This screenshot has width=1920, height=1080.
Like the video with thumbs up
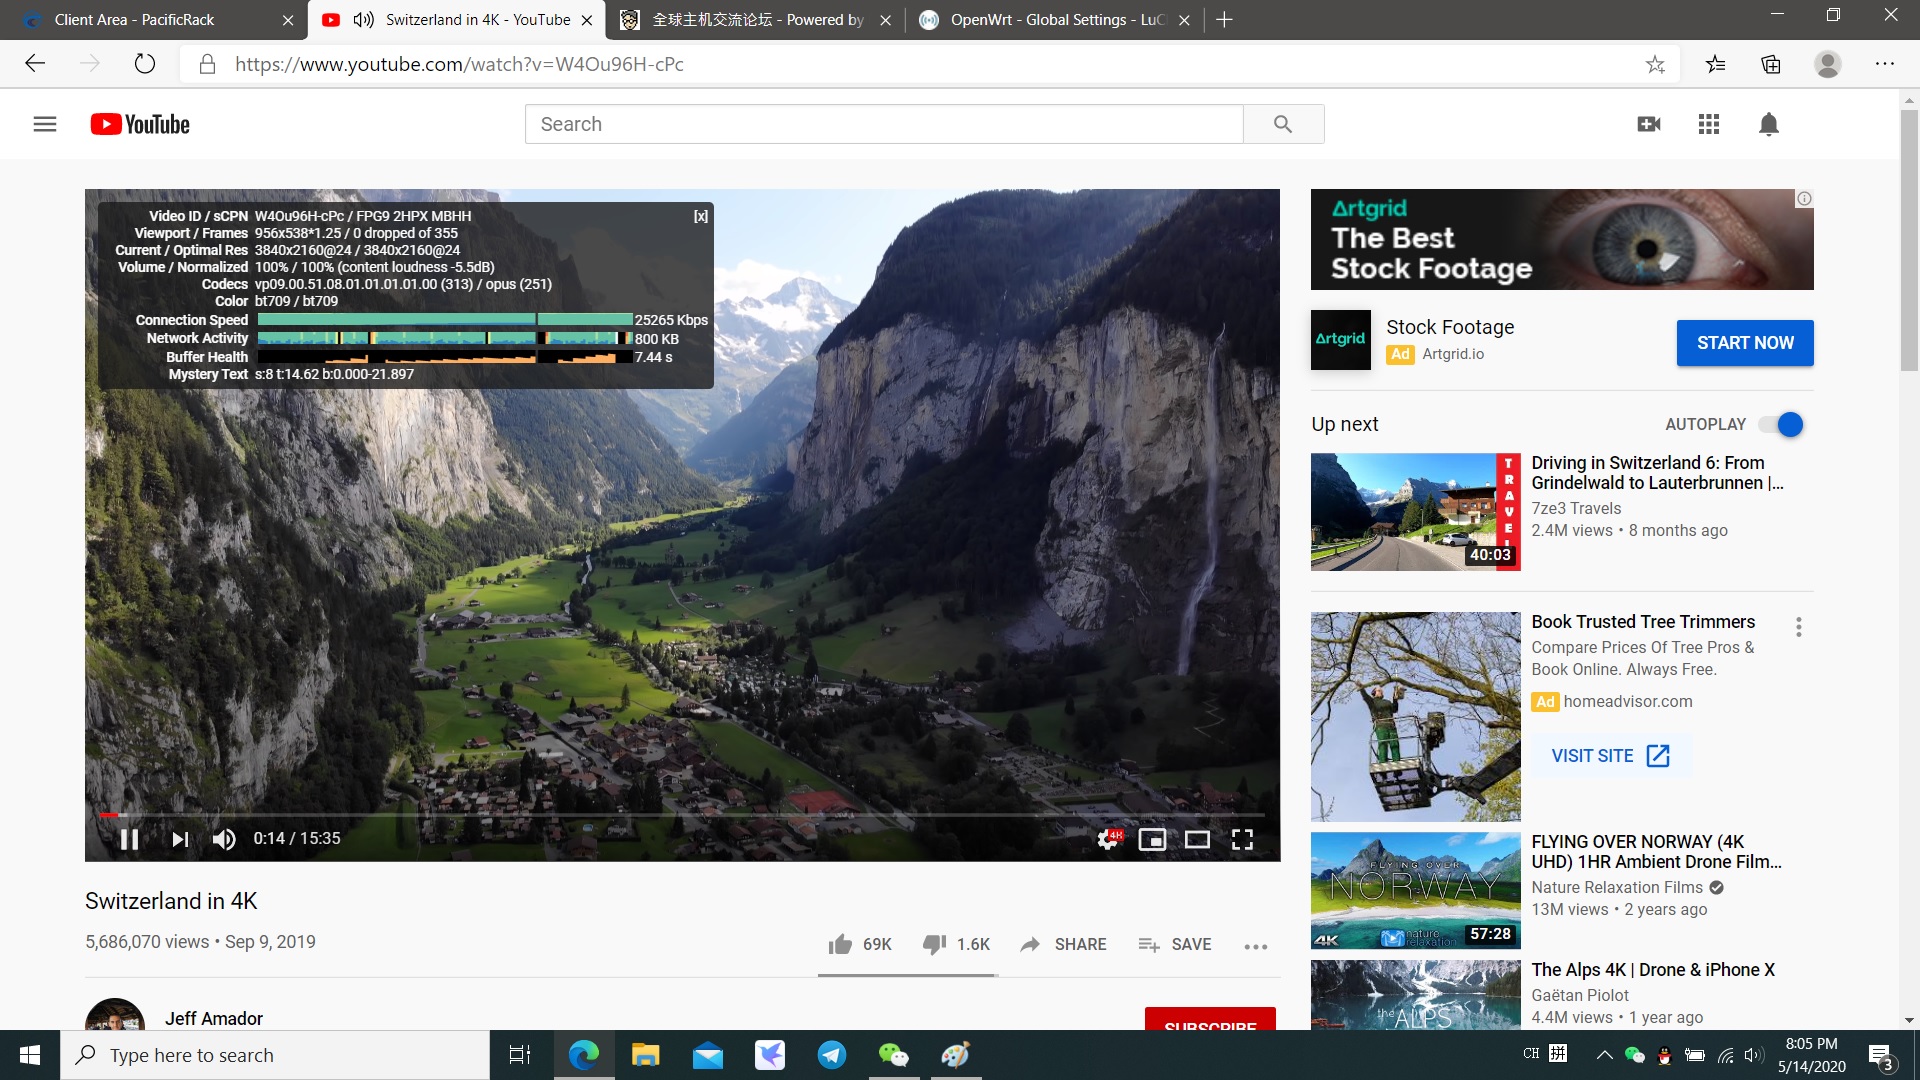click(x=860, y=944)
